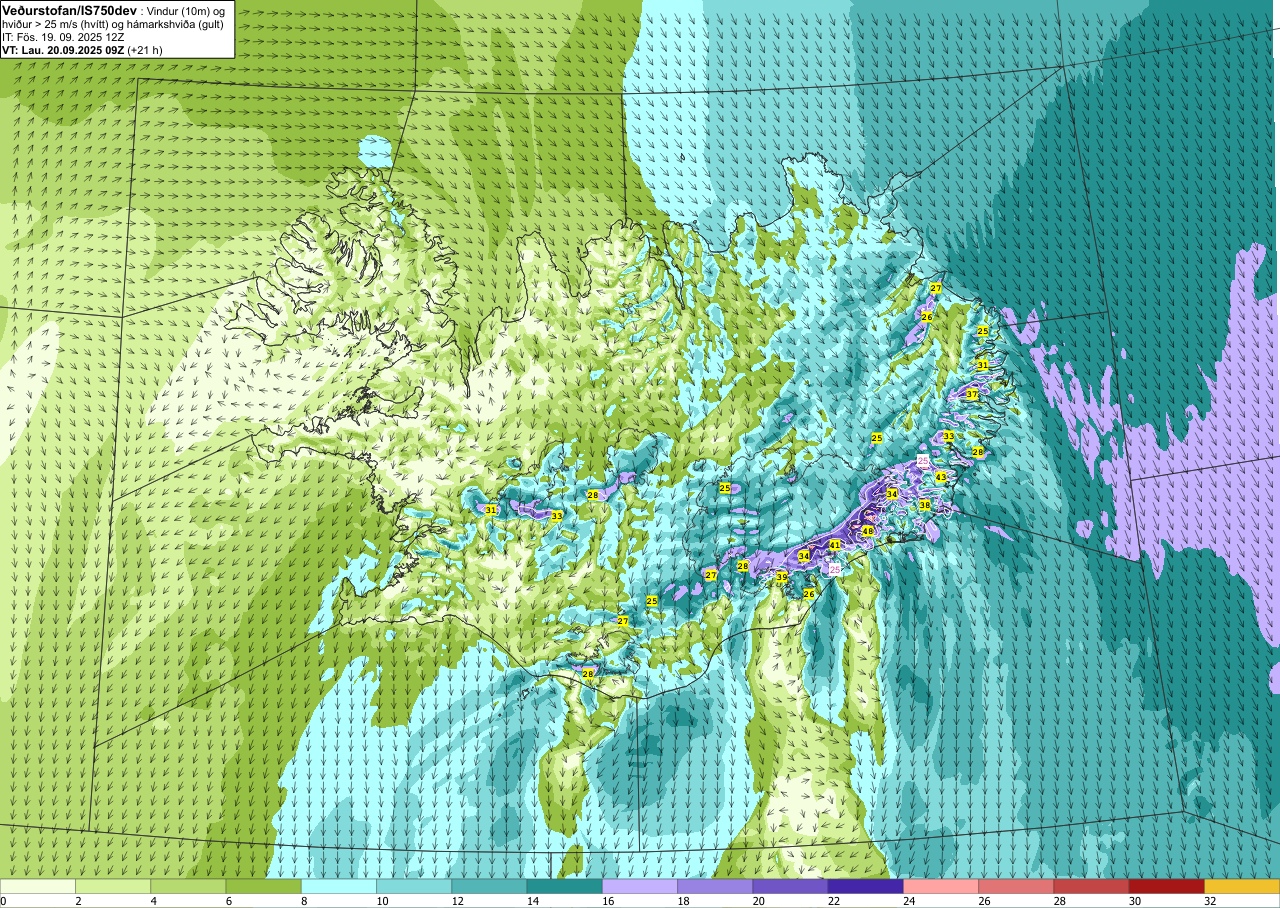Click the yellow 38 gust label
Screen dimensions: 1280x908
925,506
